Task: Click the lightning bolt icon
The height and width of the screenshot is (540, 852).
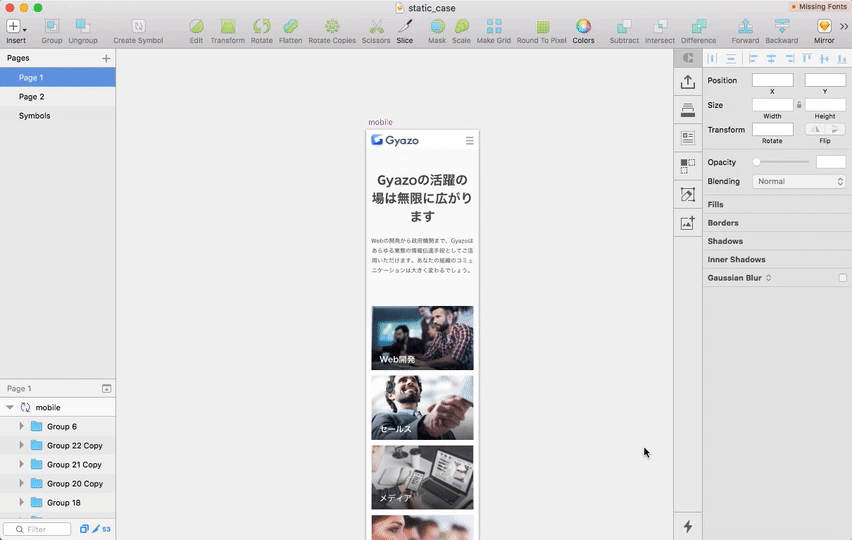Action: (688, 526)
